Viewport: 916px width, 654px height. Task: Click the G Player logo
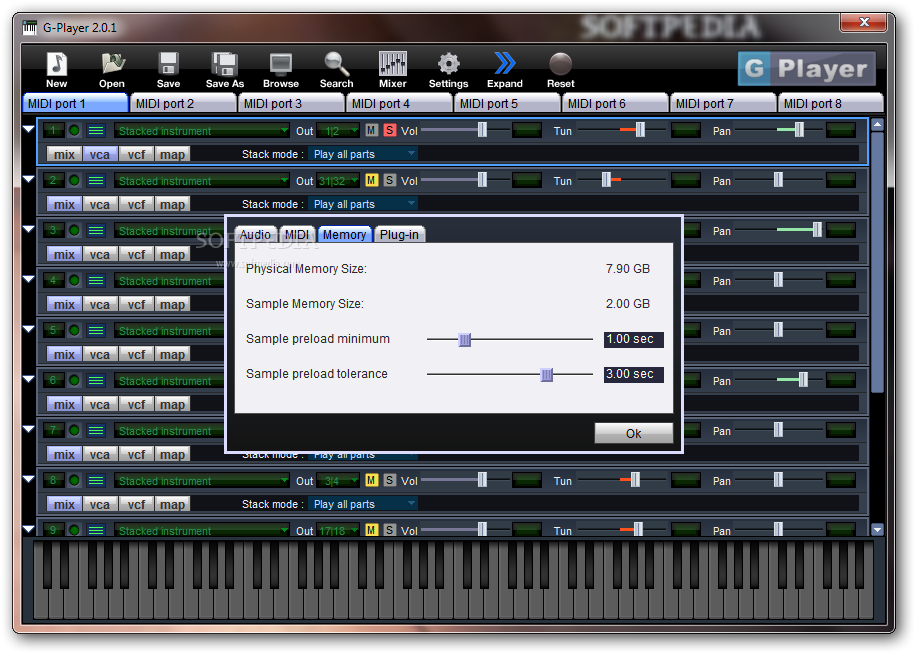807,69
